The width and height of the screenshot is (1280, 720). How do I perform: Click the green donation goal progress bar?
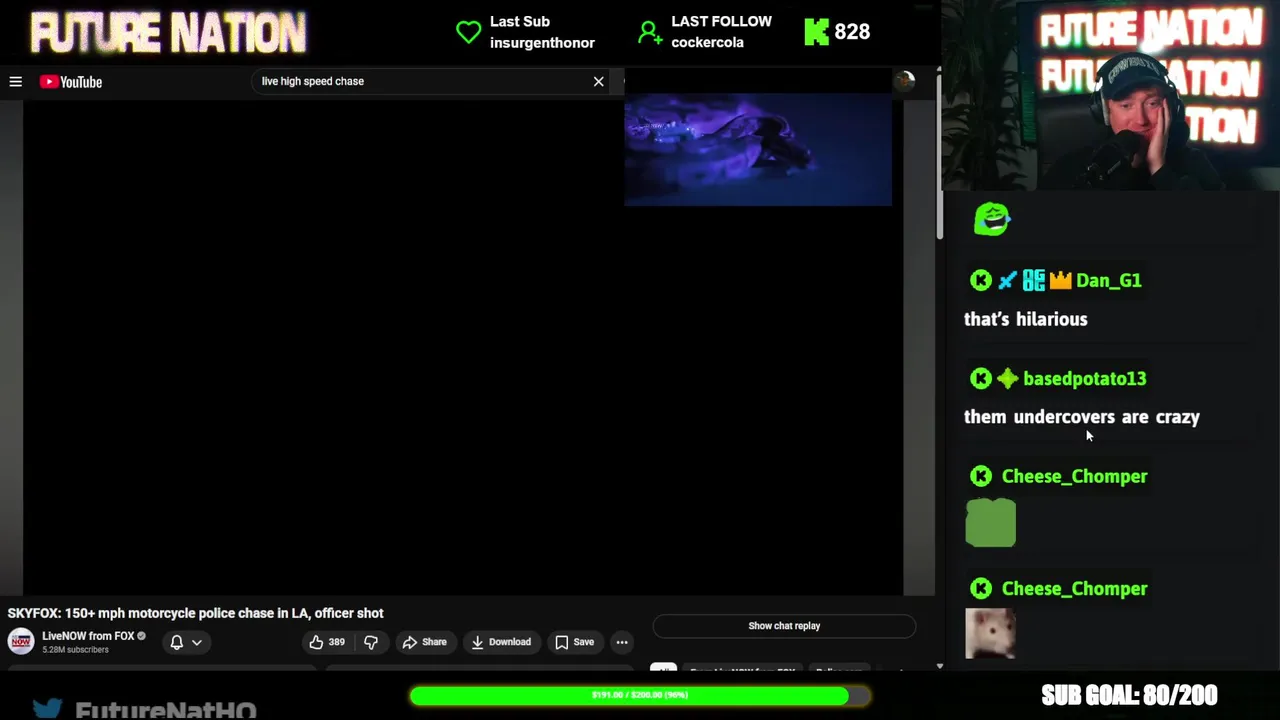(x=639, y=695)
